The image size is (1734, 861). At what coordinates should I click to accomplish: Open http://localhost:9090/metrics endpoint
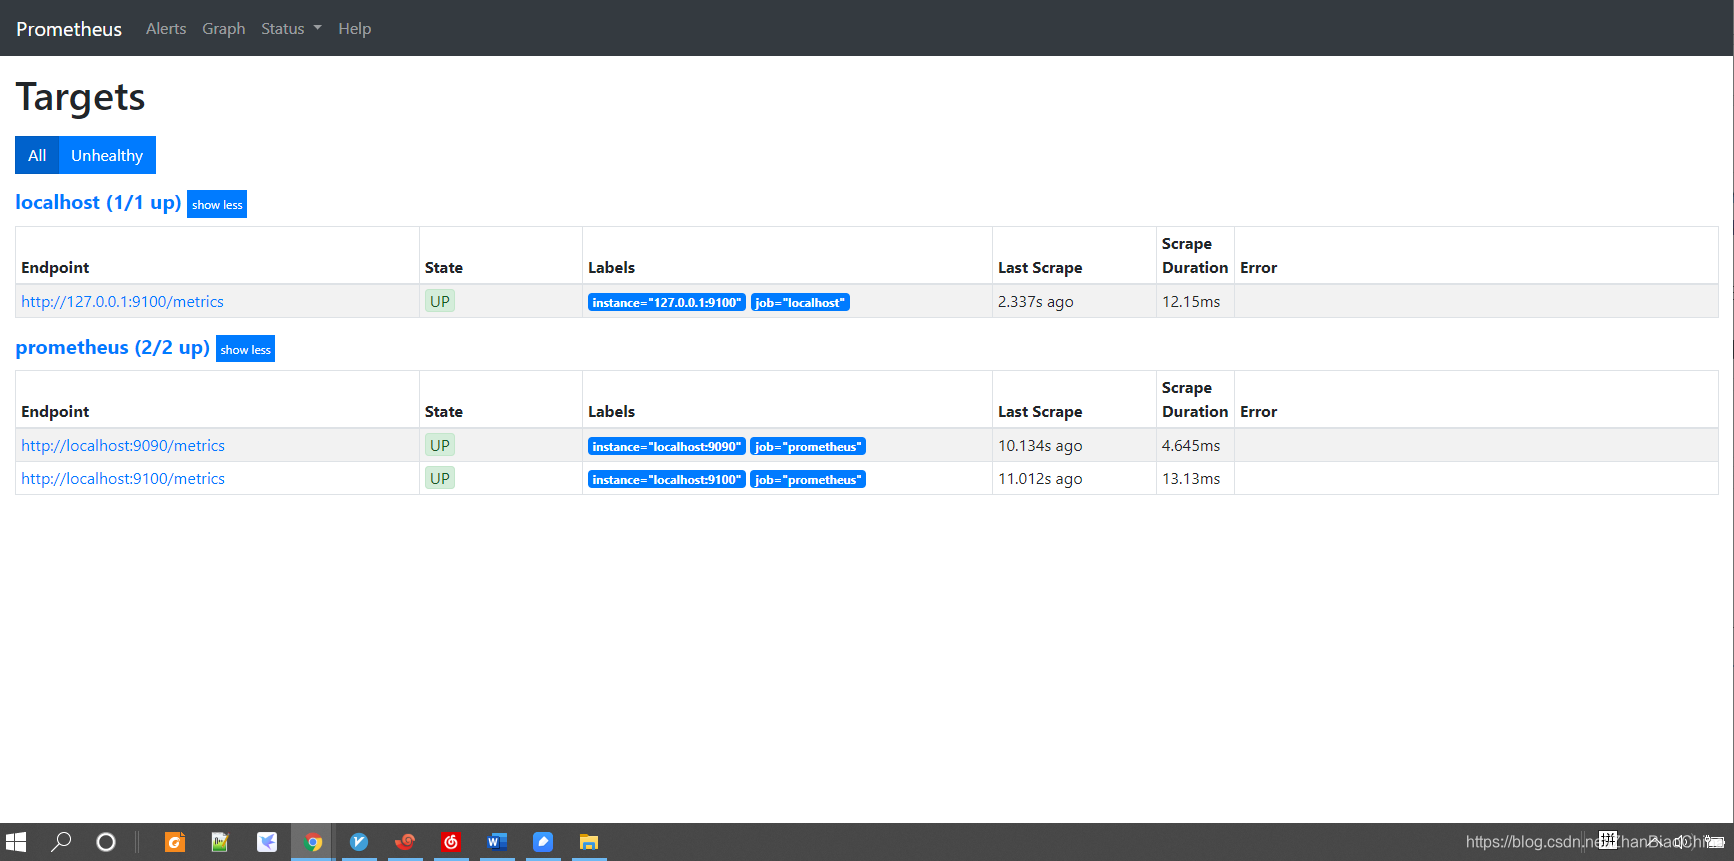coord(123,446)
